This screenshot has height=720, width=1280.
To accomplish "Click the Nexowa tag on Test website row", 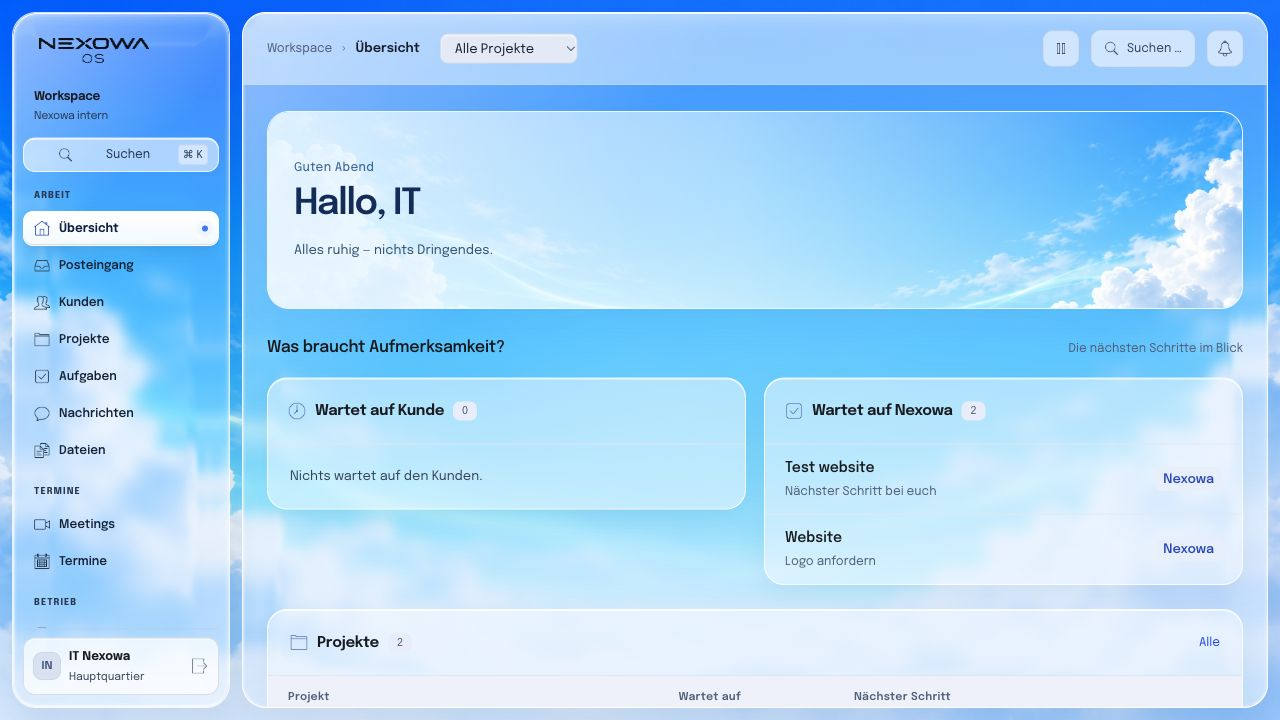I will tap(1188, 479).
